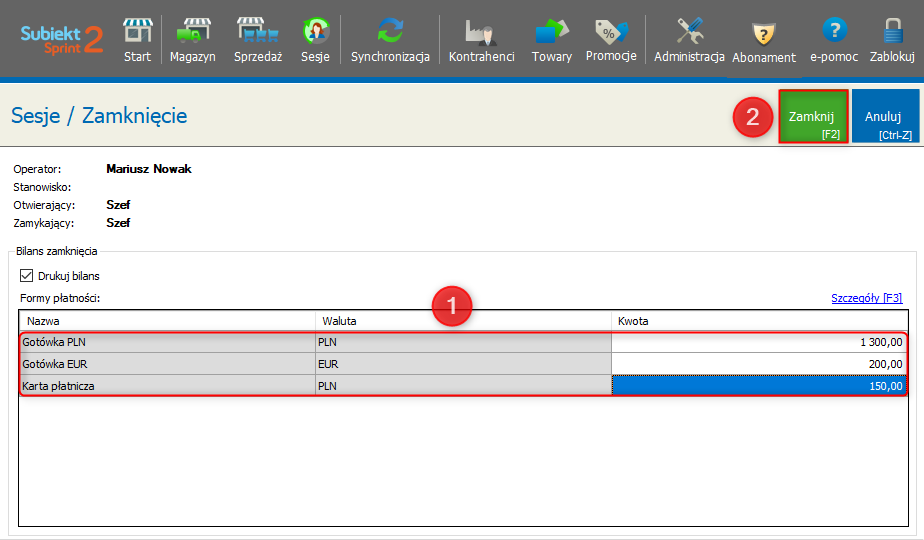
Task: Select the Gotówka PLN amount cell
Action: (x=759, y=342)
